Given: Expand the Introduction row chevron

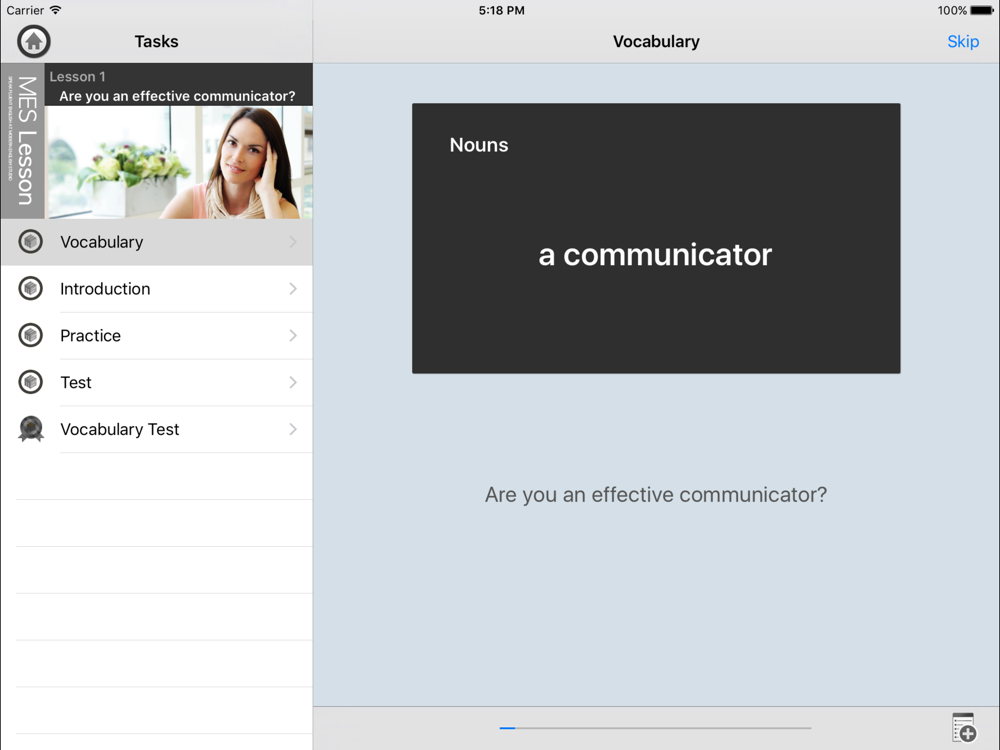Looking at the screenshot, I should point(293,289).
